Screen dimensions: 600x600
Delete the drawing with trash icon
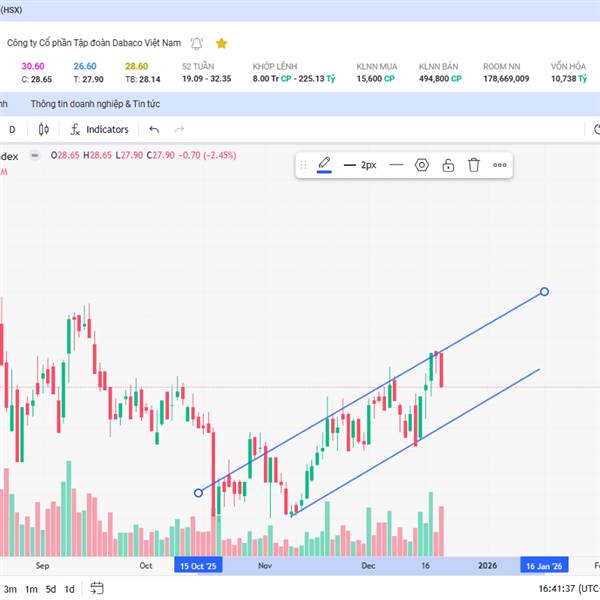(474, 165)
